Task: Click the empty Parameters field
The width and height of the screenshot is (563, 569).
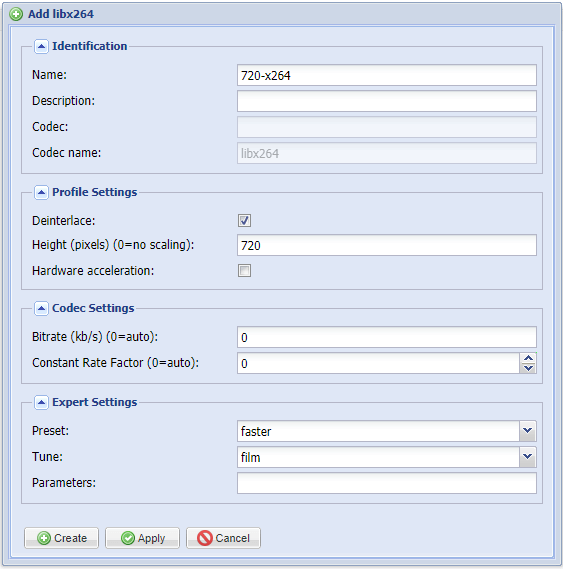Action: click(387, 483)
